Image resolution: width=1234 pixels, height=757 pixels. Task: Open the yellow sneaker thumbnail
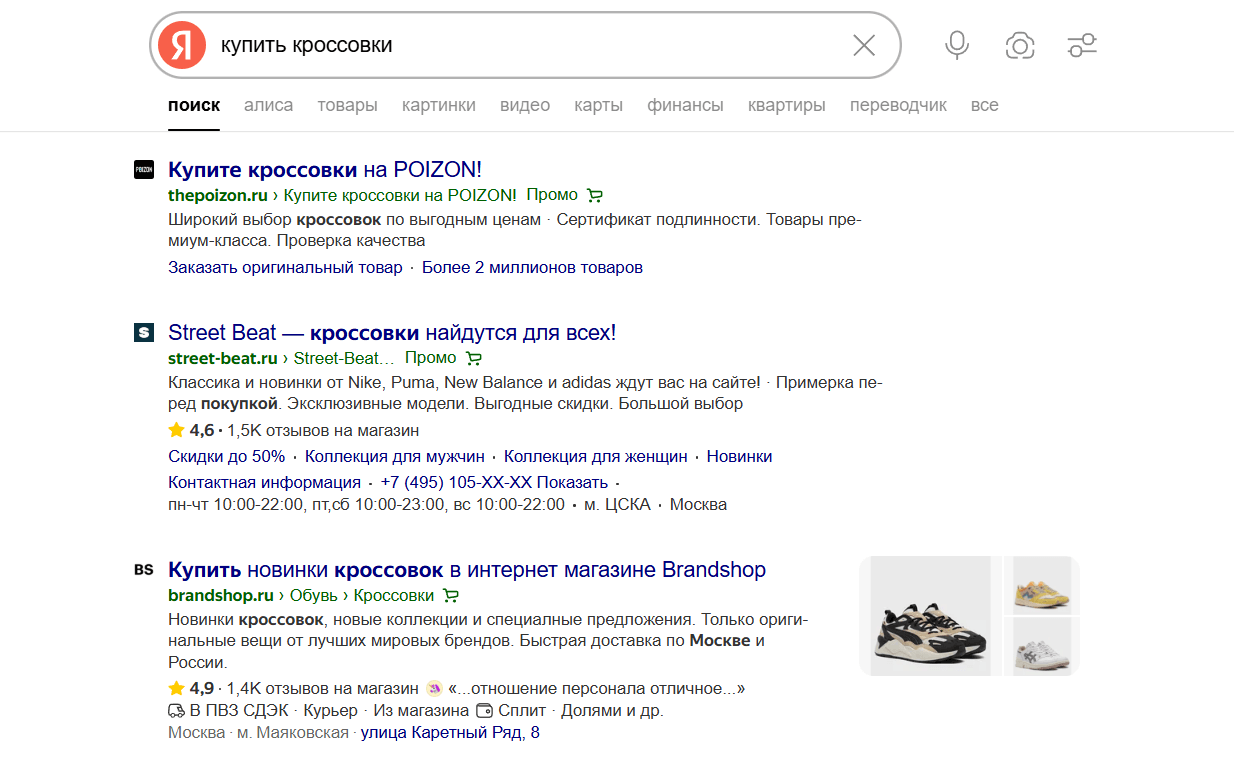click(1041, 584)
